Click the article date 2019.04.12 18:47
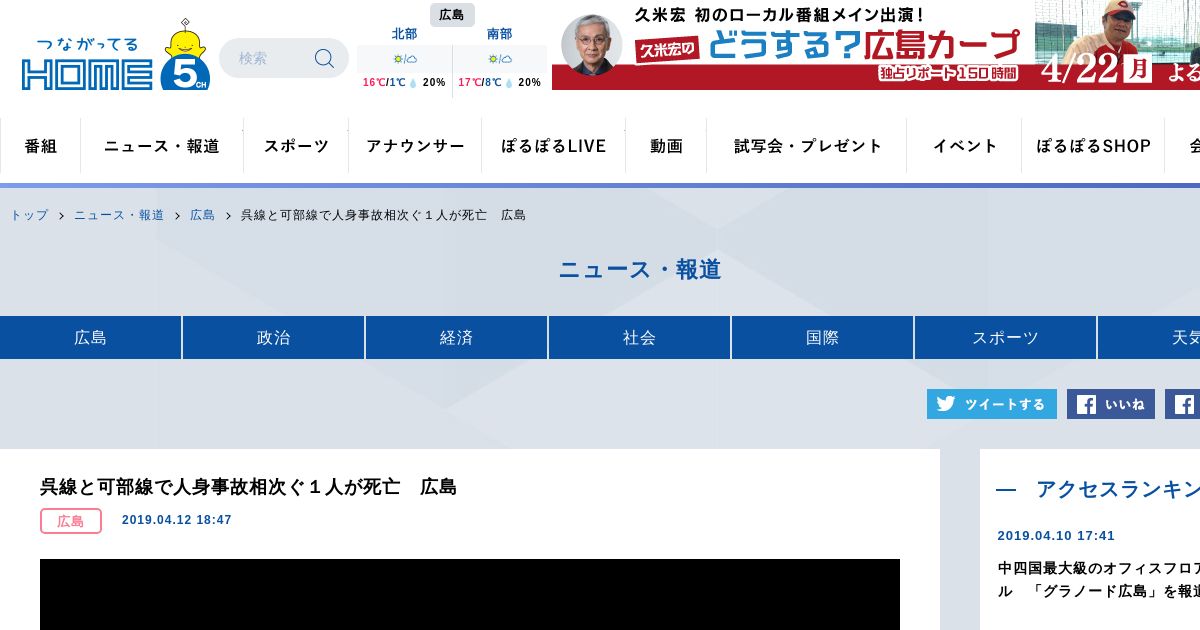 pyautogui.click(x=177, y=520)
